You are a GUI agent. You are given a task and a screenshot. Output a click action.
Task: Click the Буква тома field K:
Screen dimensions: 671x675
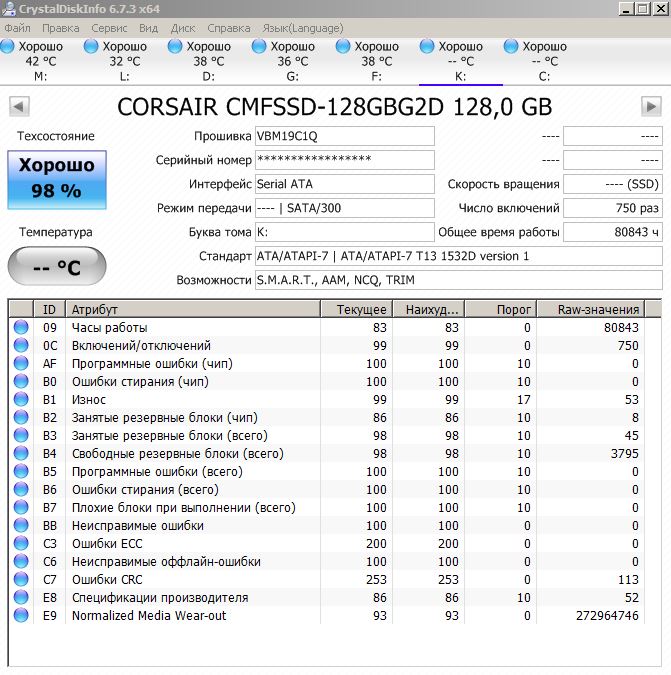pyautogui.click(x=345, y=232)
